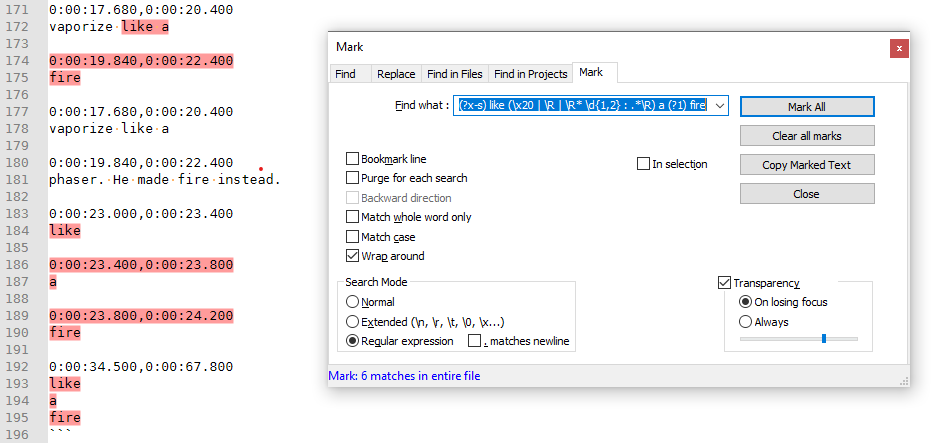The image size is (940, 443).
Task: Toggle the Match case checkbox
Action: click(352, 237)
